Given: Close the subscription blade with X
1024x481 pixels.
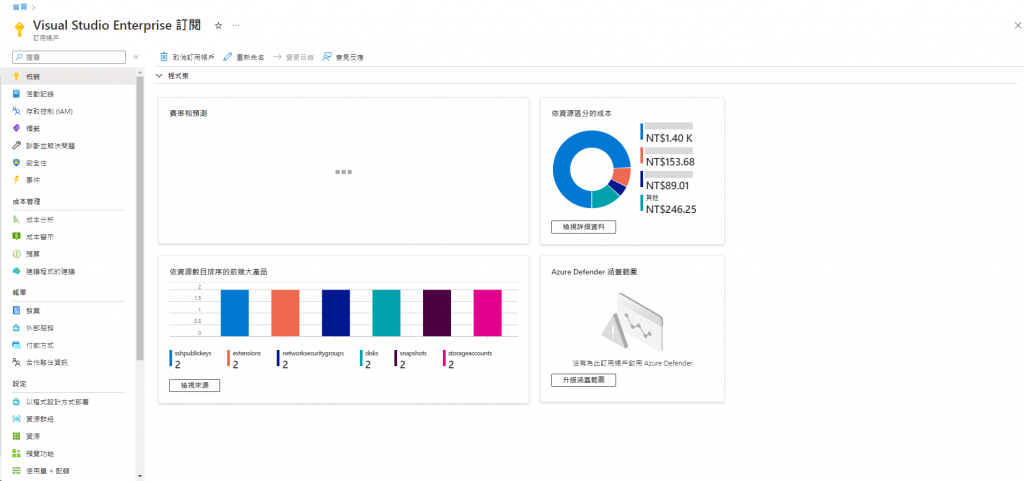Looking at the screenshot, I should click(x=1017, y=25).
